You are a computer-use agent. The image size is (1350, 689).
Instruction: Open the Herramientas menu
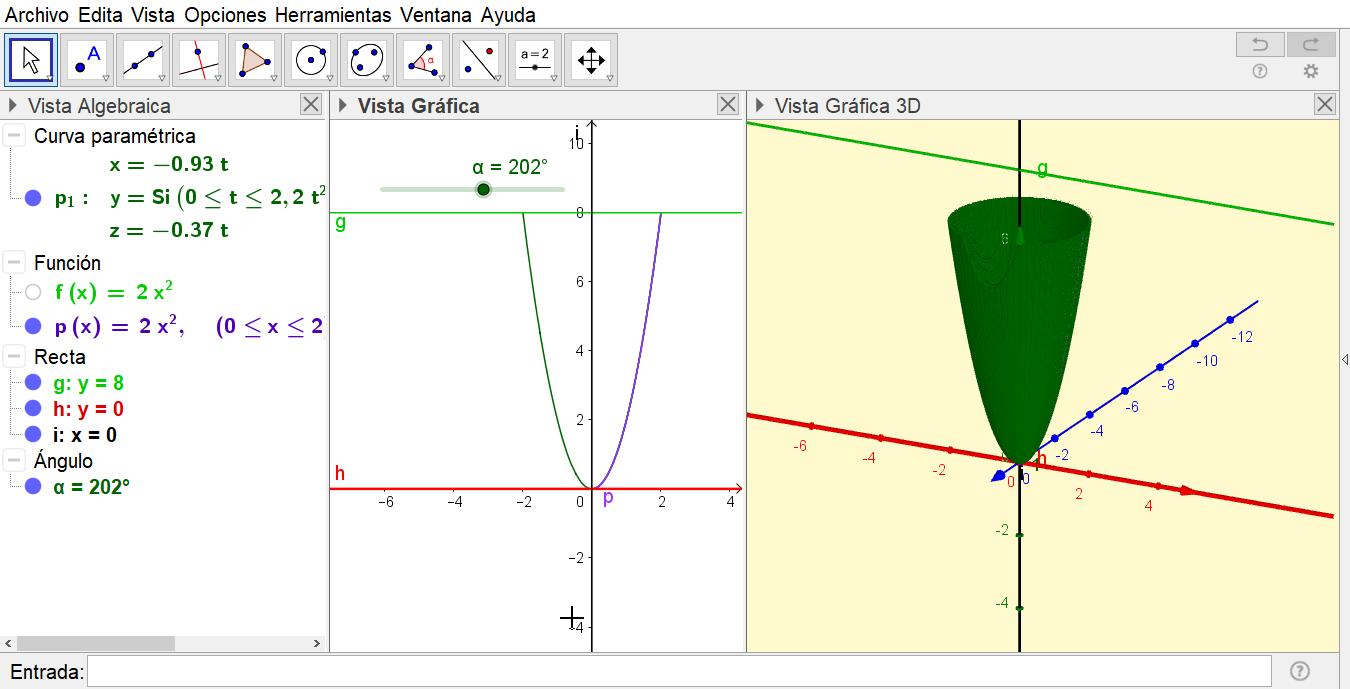(x=333, y=15)
